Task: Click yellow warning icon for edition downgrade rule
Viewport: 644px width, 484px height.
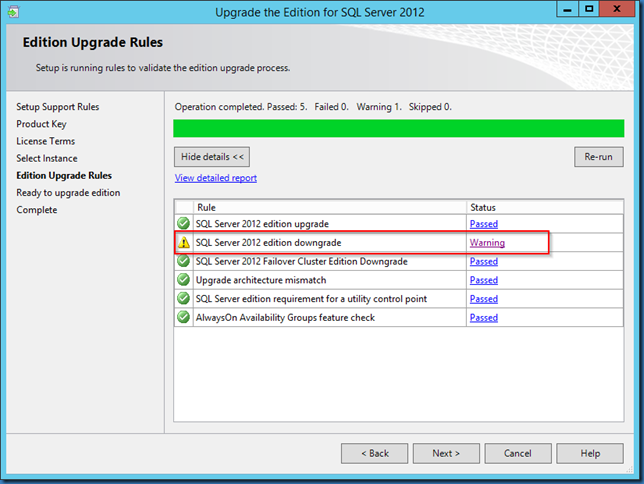Action: tap(184, 242)
